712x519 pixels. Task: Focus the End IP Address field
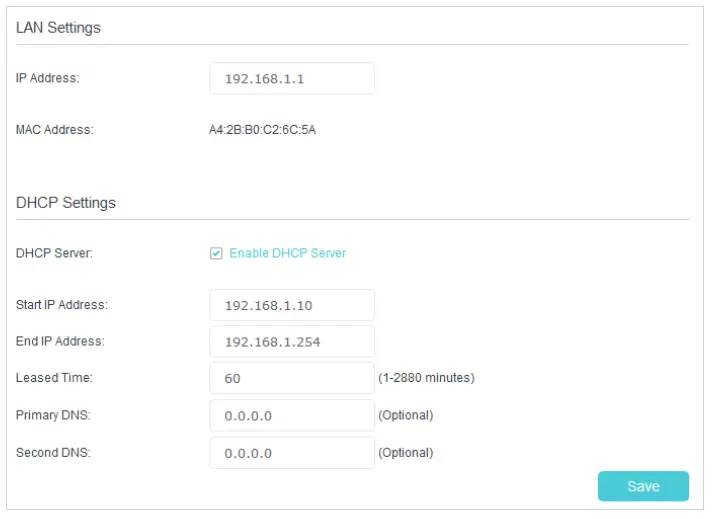click(292, 341)
